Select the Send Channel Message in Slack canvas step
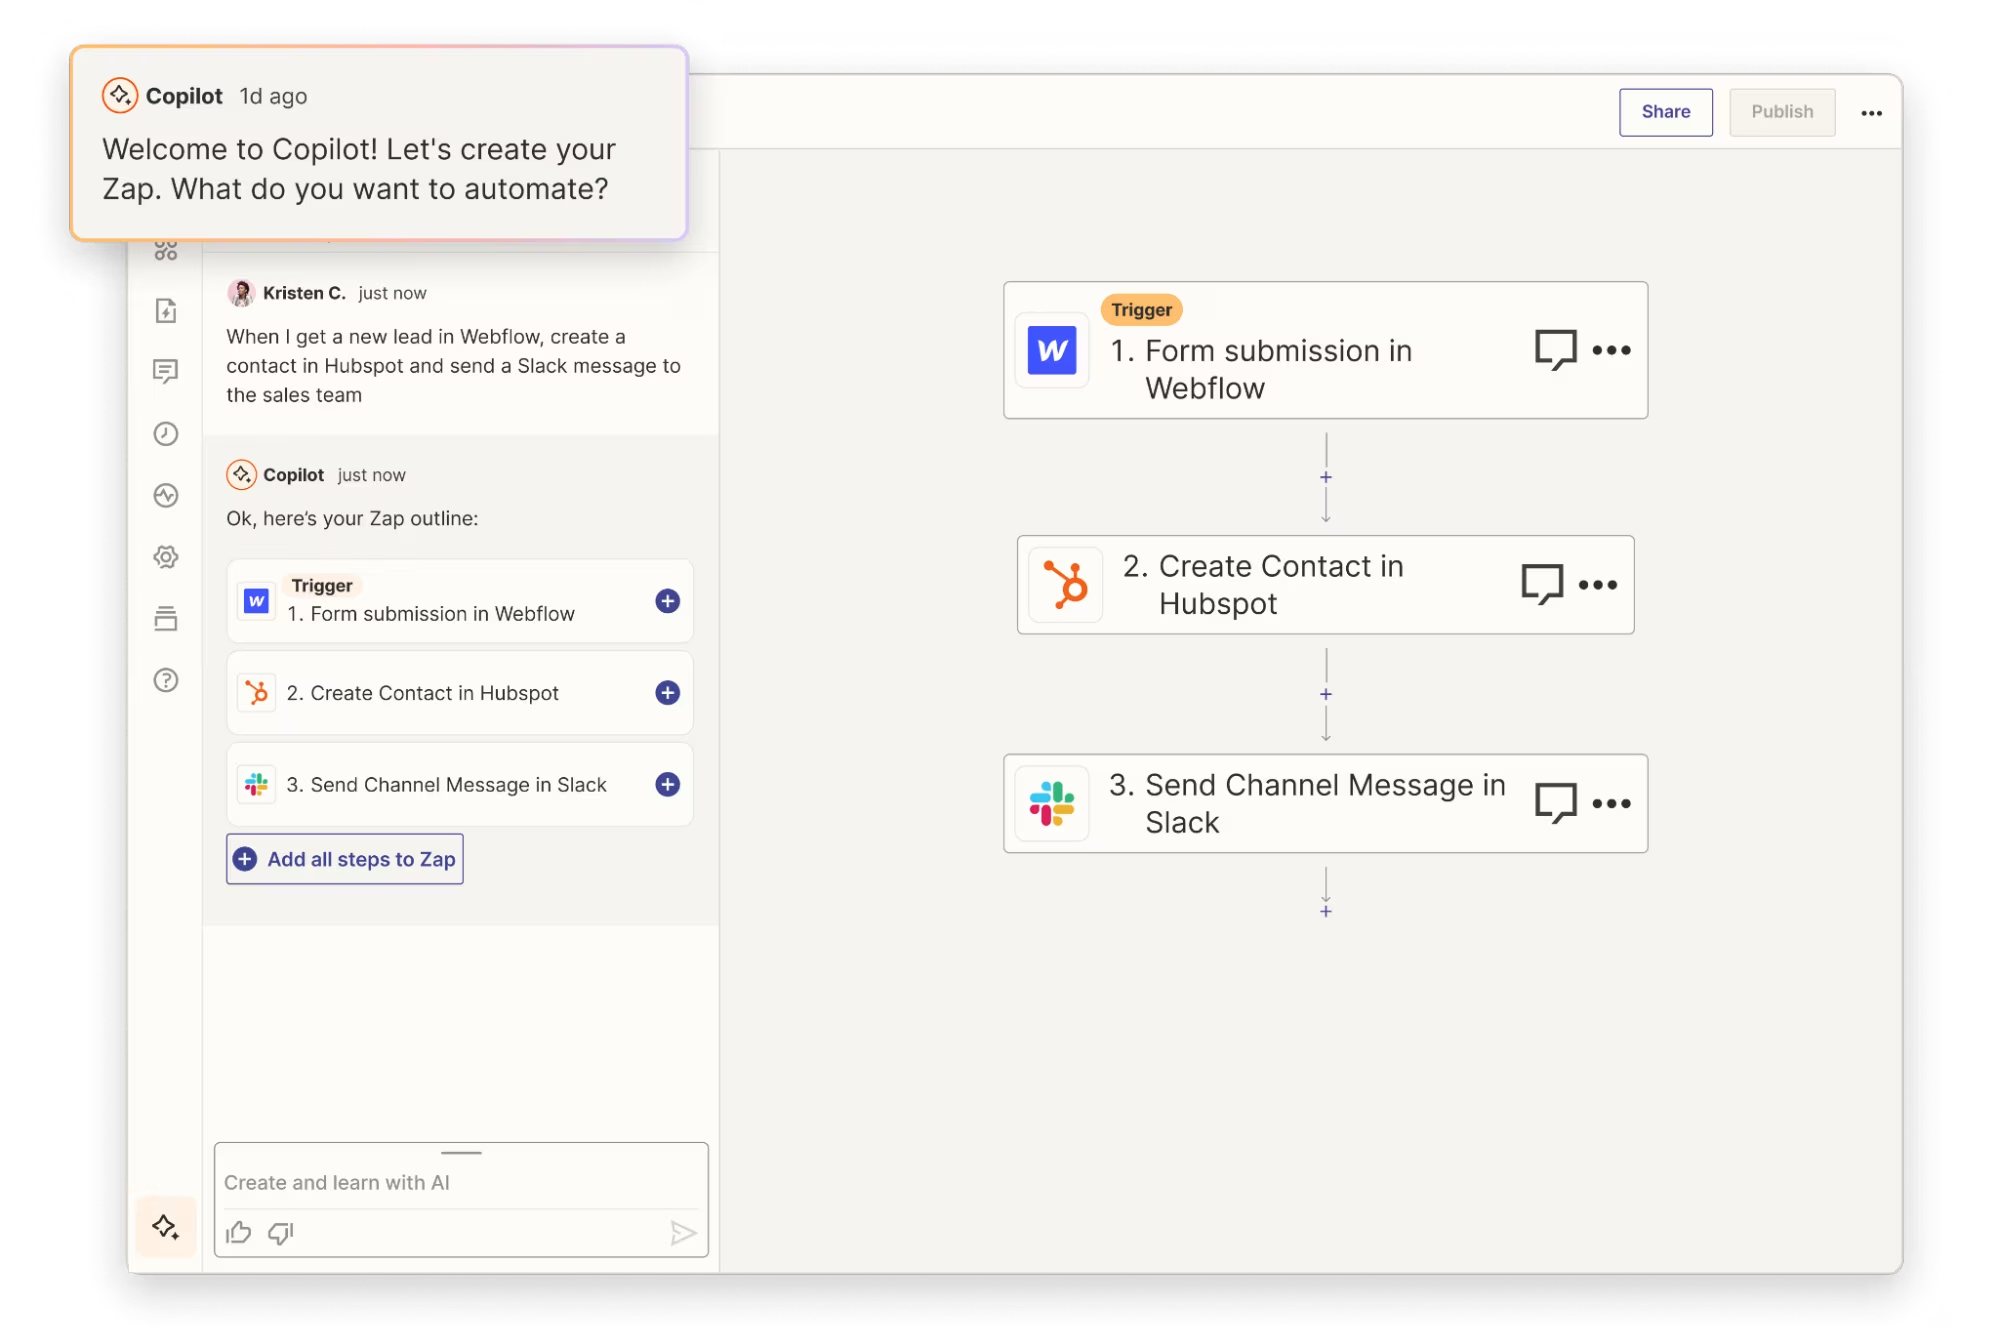 pyautogui.click(x=1326, y=803)
